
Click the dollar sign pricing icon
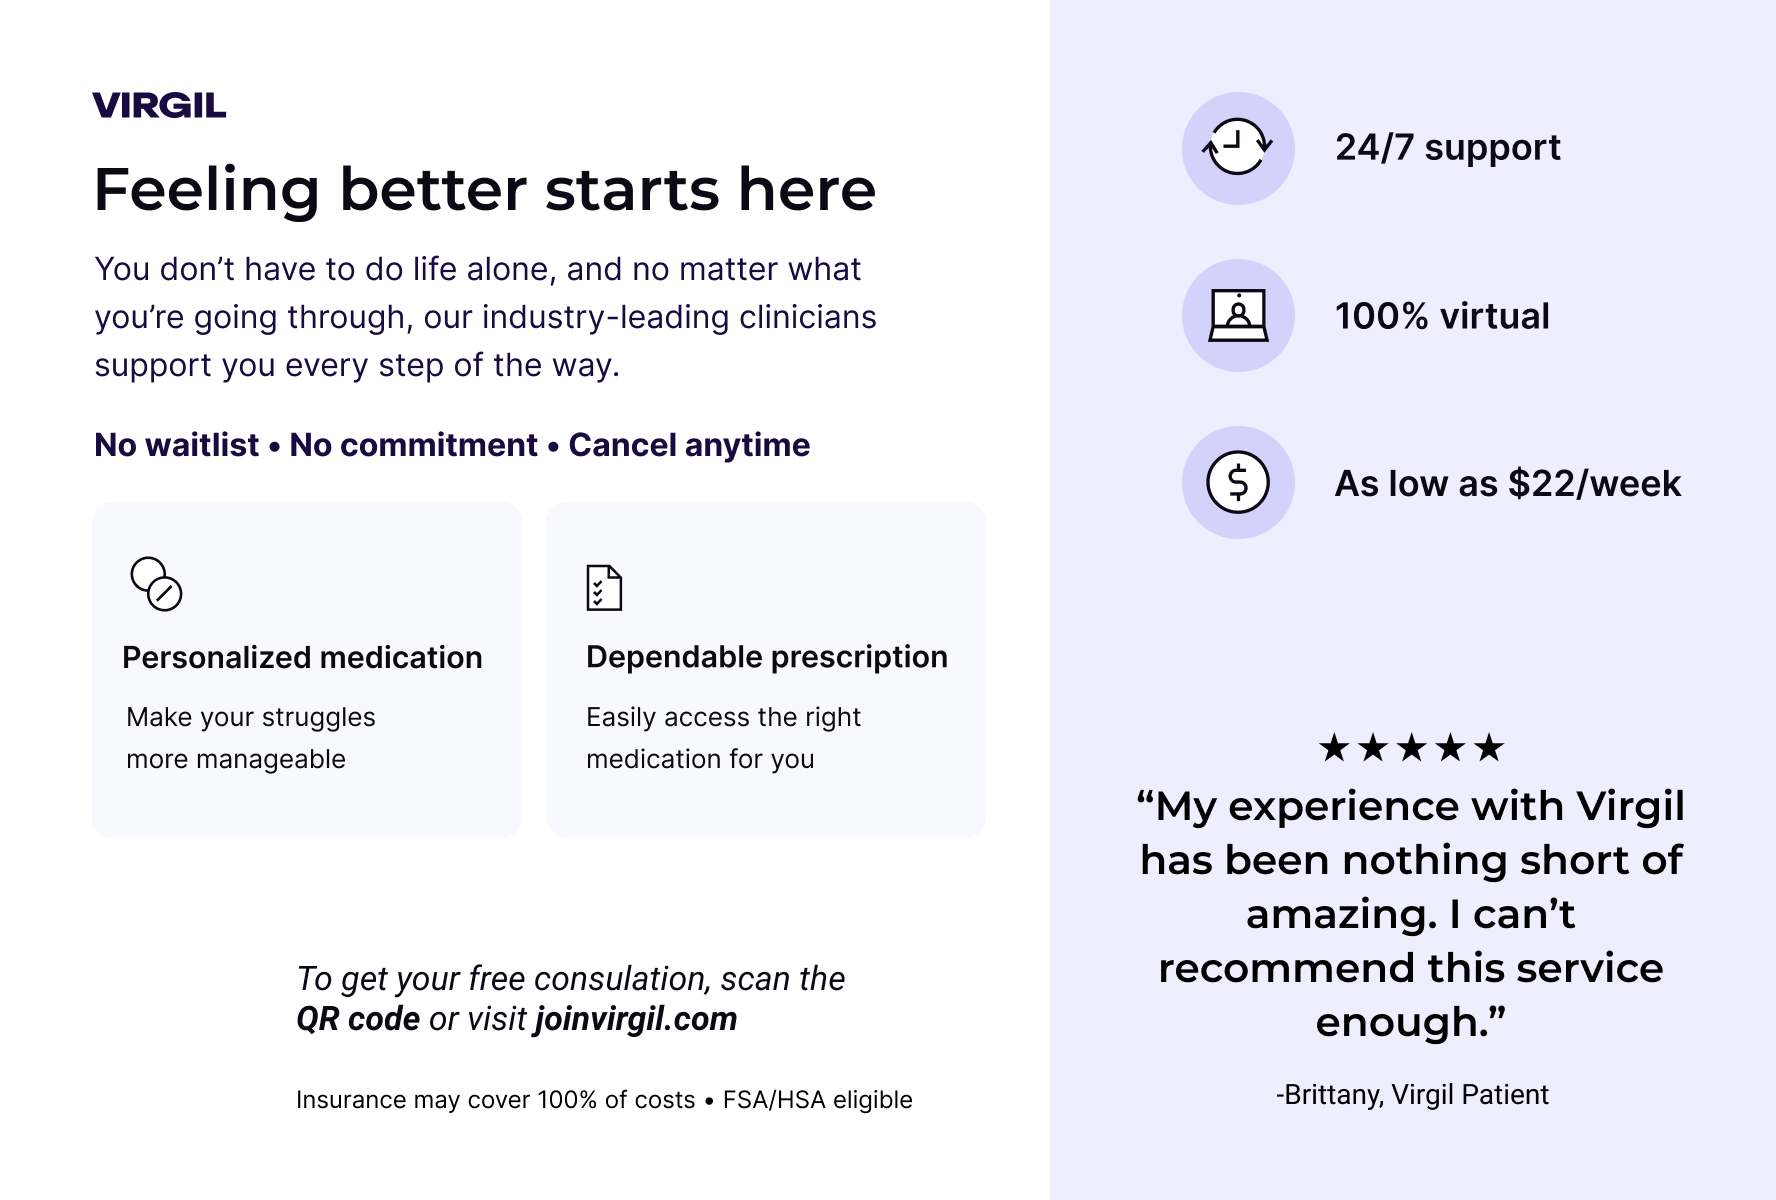pyautogui.click(x=1238, y=482)
